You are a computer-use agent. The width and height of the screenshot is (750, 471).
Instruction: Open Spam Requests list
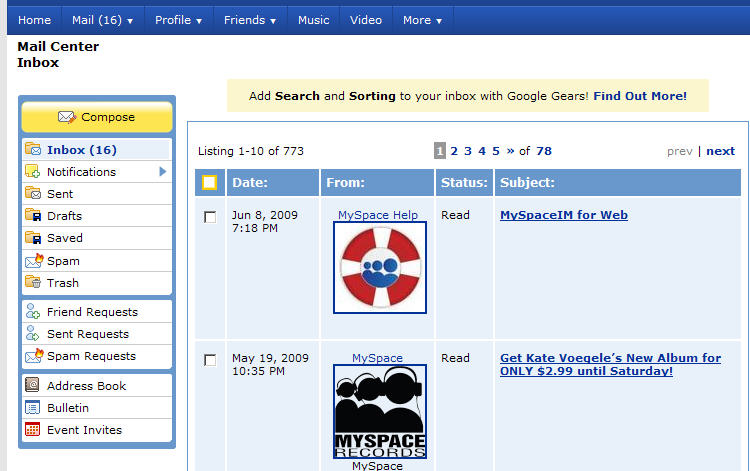tap(96, 356)
